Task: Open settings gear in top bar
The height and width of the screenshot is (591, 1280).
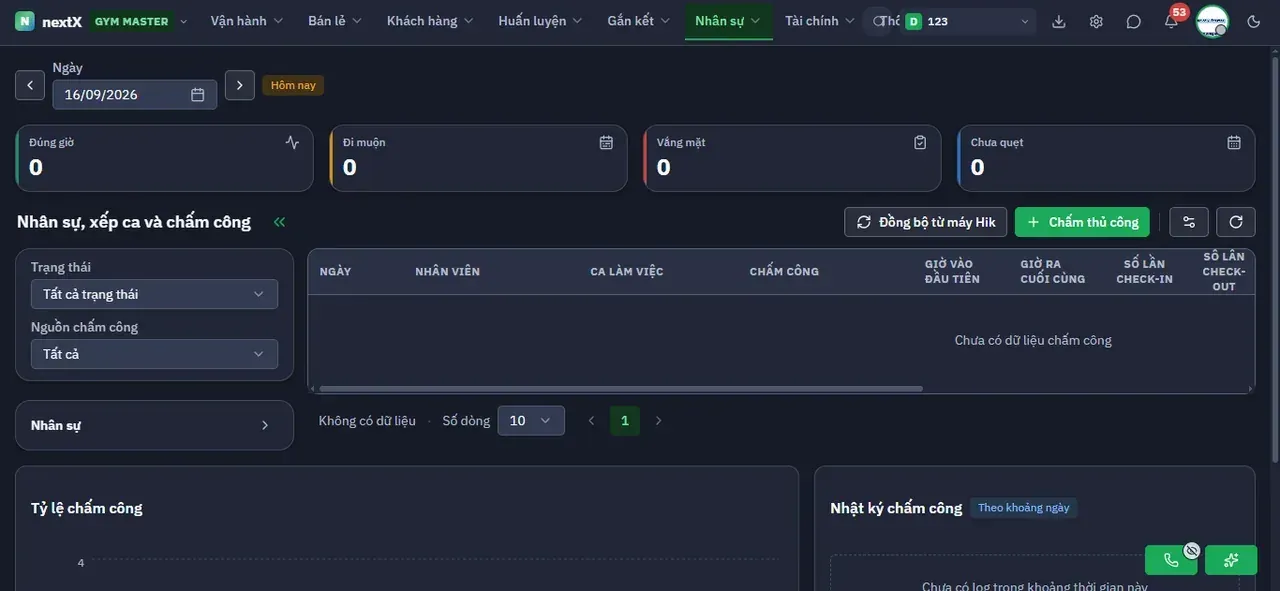Action: coord(1096,21)
